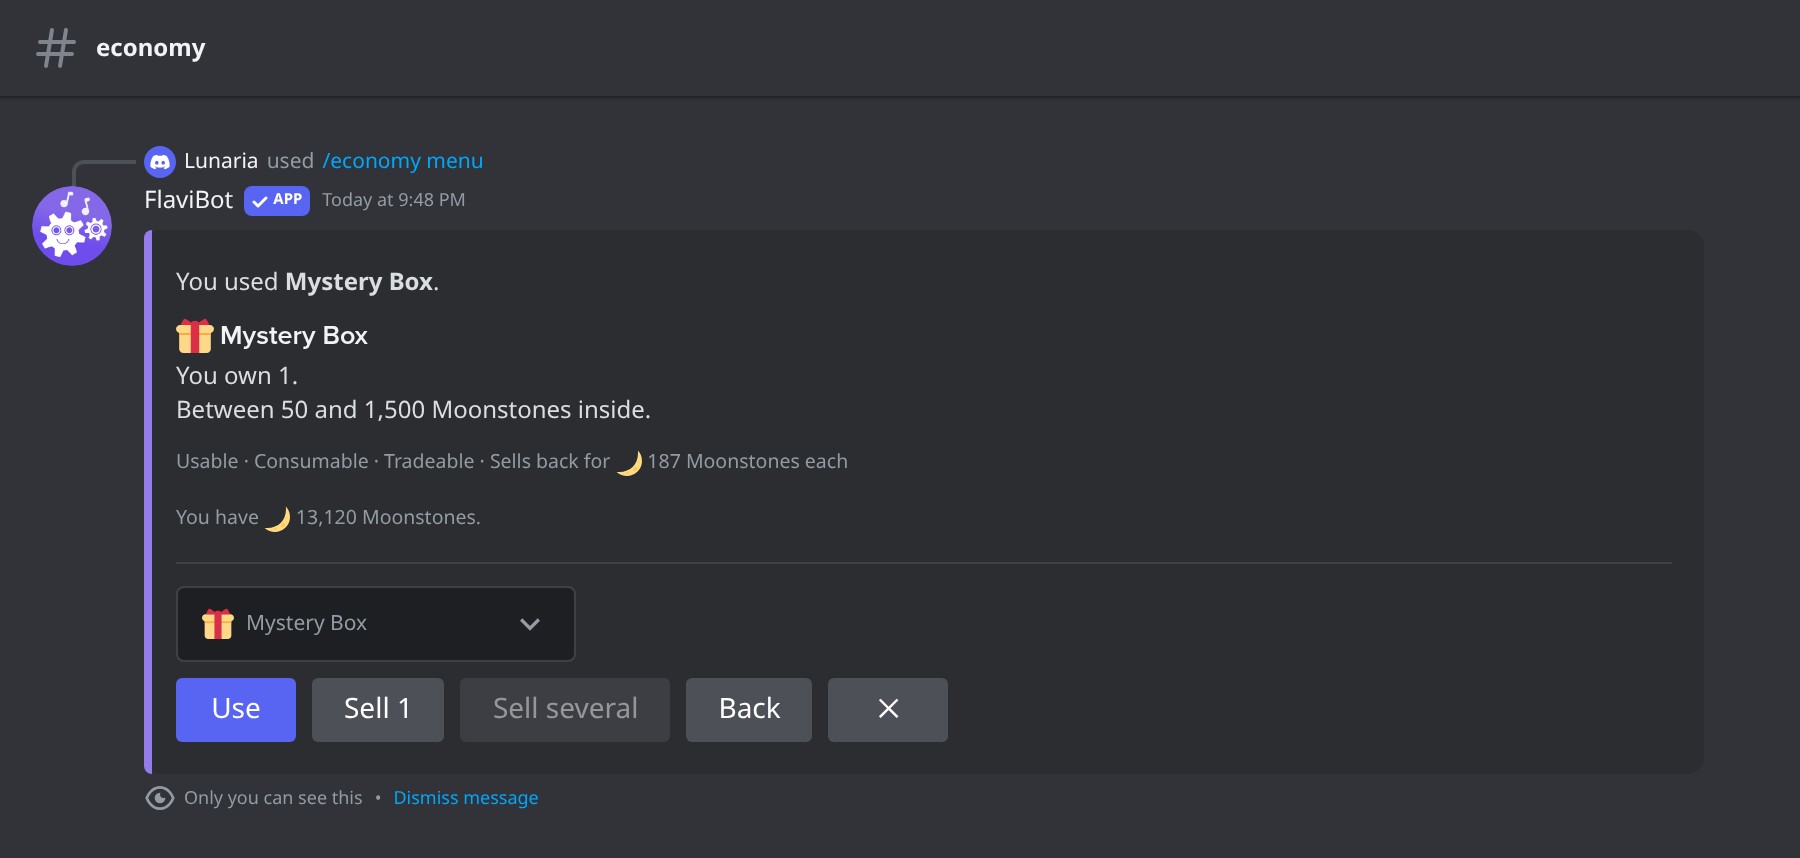Click the 'You own 1.' text
Screen dimensions: 1800x858
click(x=237, y=376)
